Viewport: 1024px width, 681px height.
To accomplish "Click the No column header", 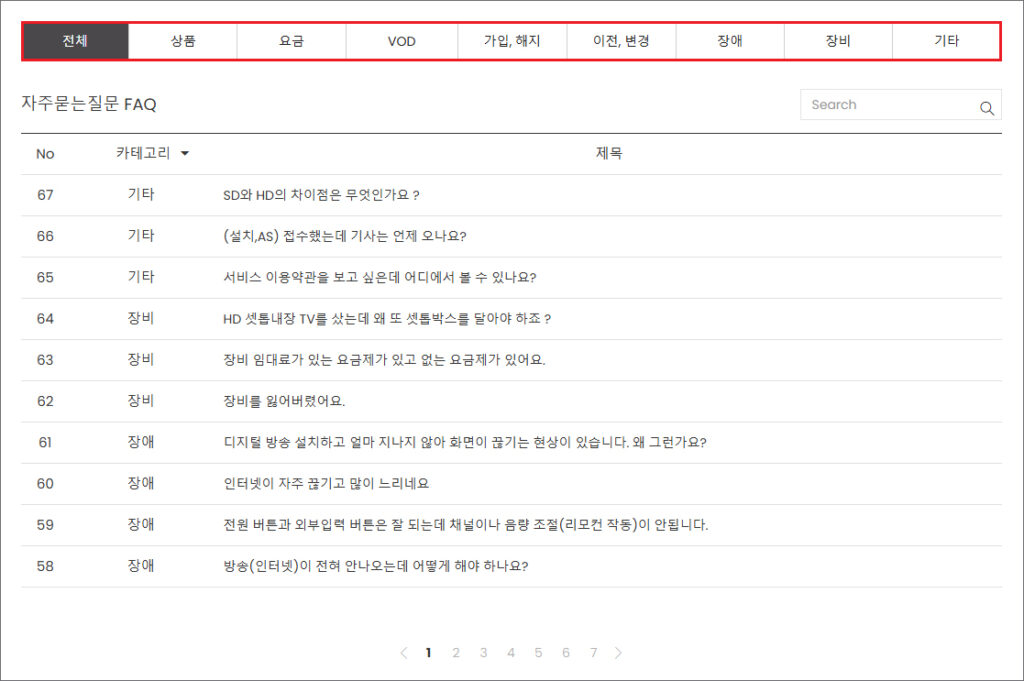I will [x=45, y=154].
